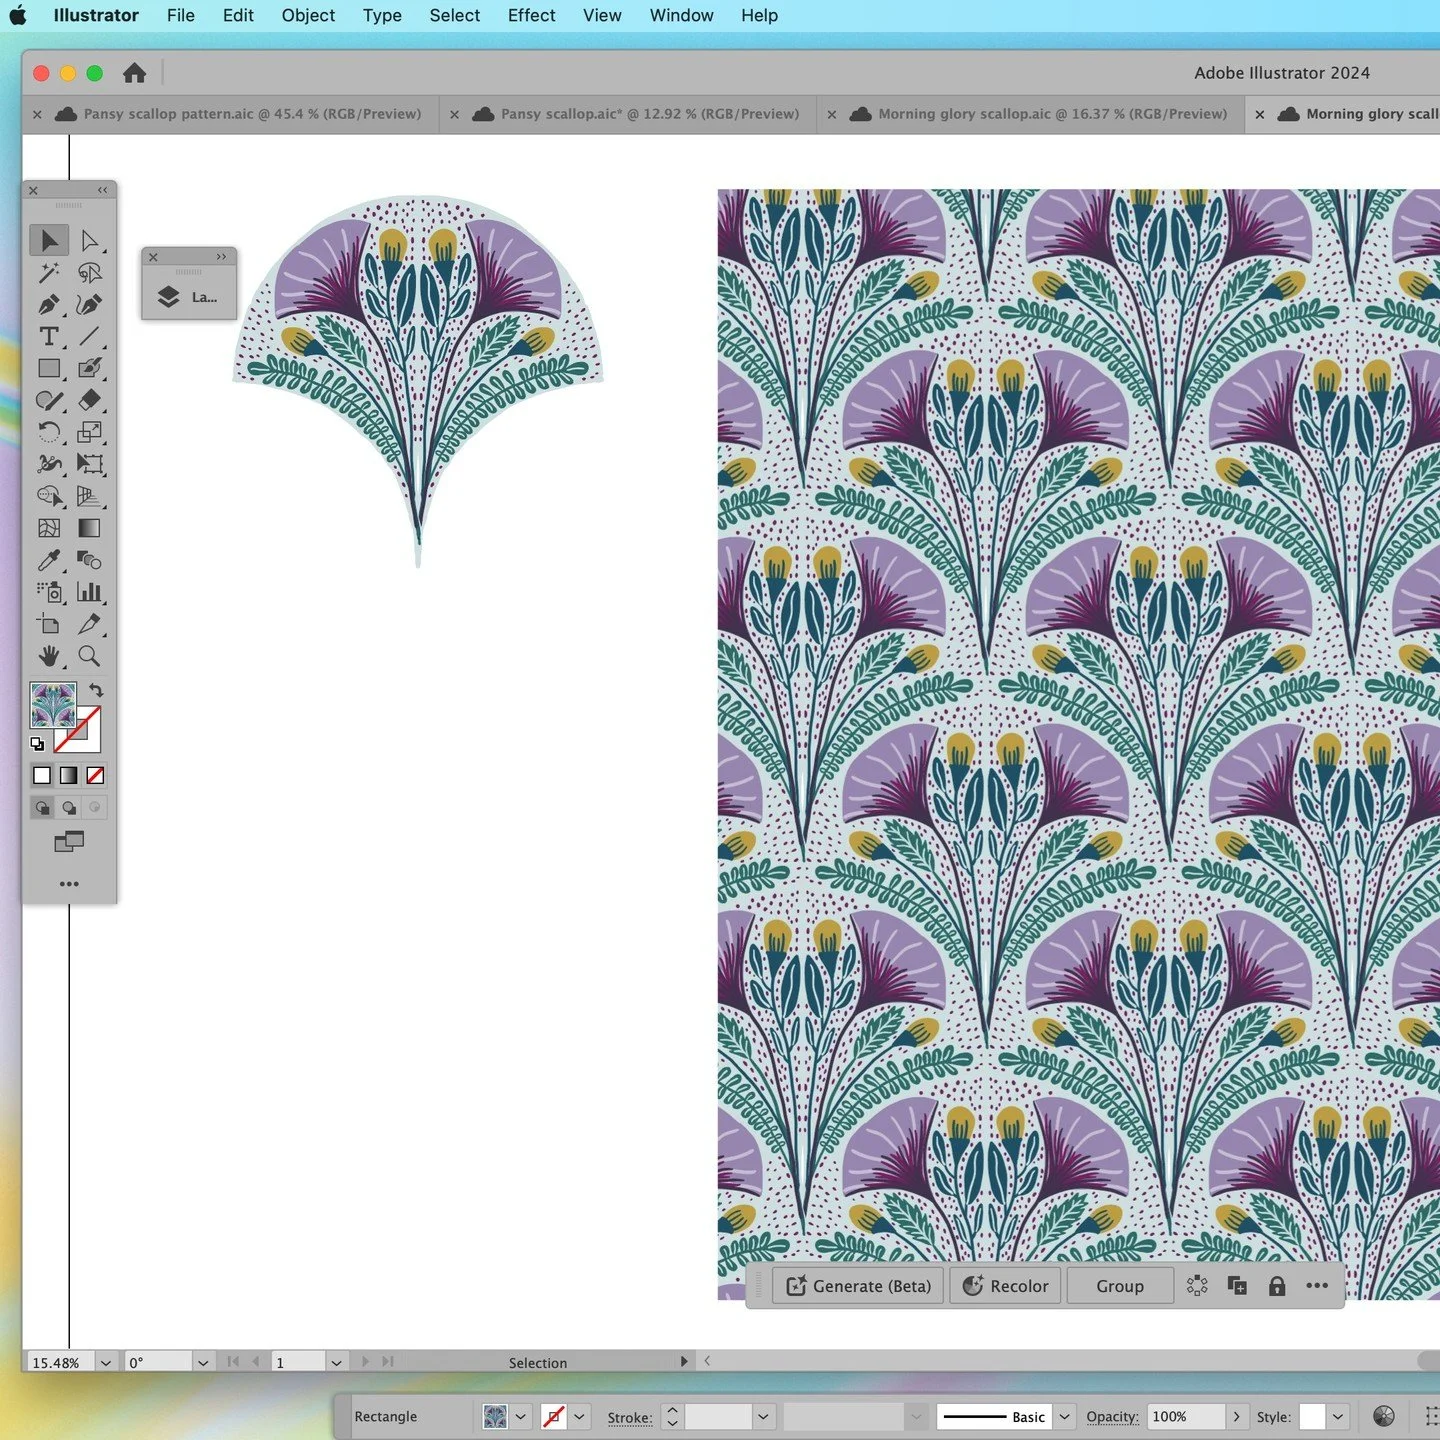Screen dimensions: 1440x1440
Task: Click the fill color swatch in toolbar
Action: pyautogui.click(x=497, y=1416)
